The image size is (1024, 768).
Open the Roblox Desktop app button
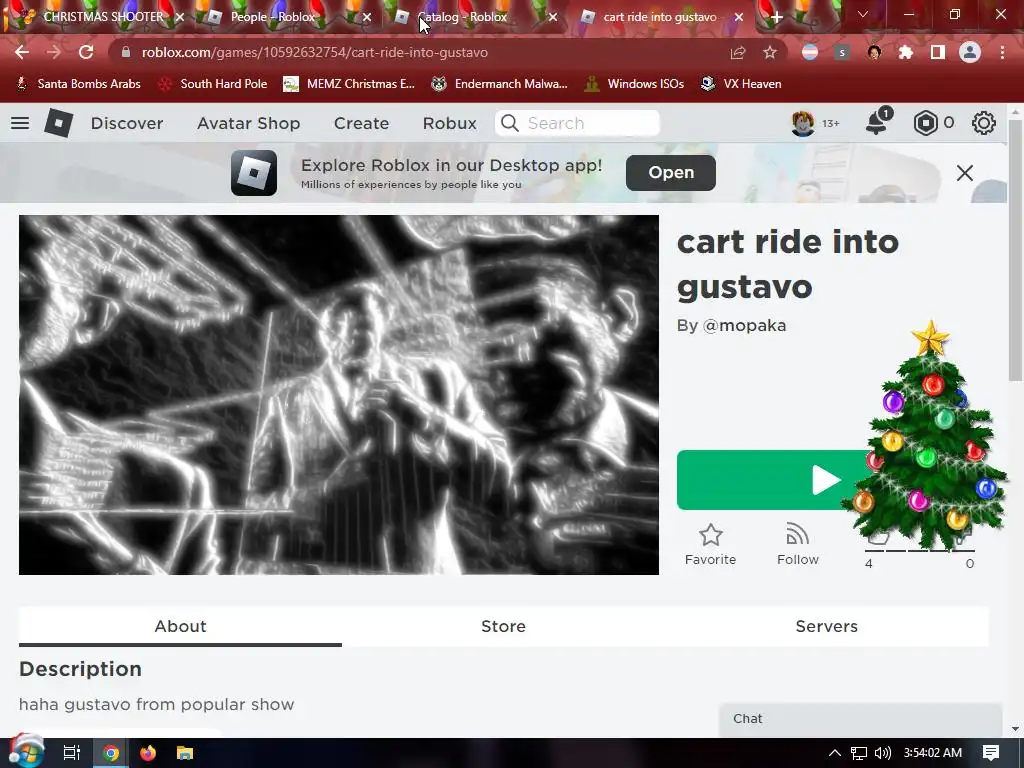(x=671, y=172)
